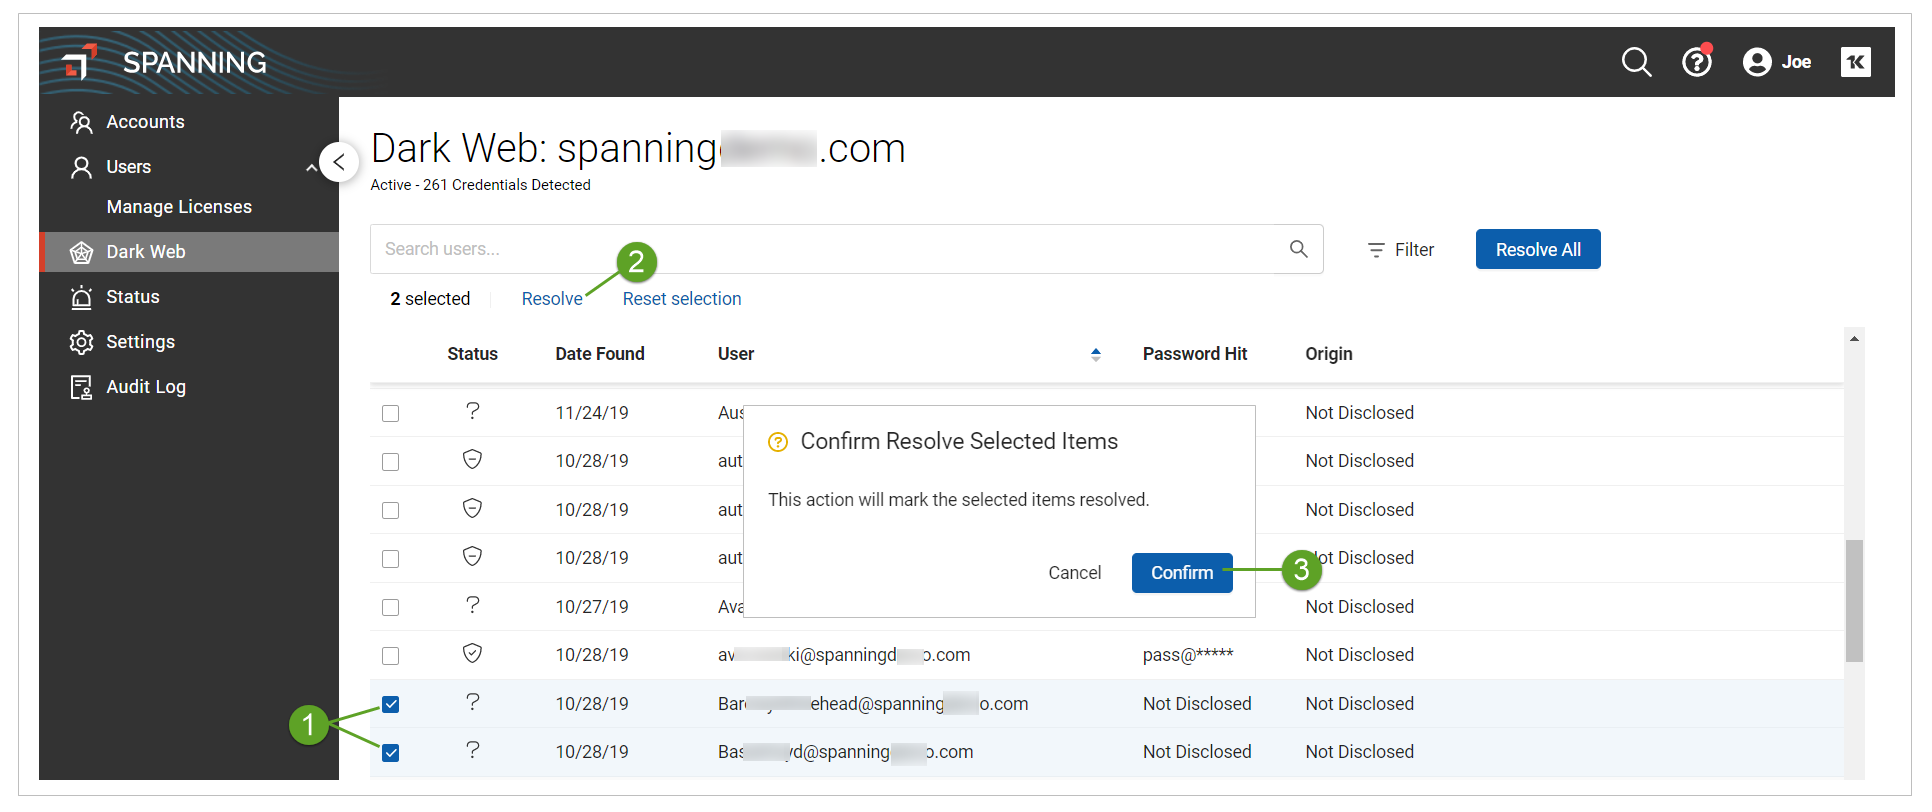
Task: Click question mark status icon in Bas...d row
Action: point(473,750)
